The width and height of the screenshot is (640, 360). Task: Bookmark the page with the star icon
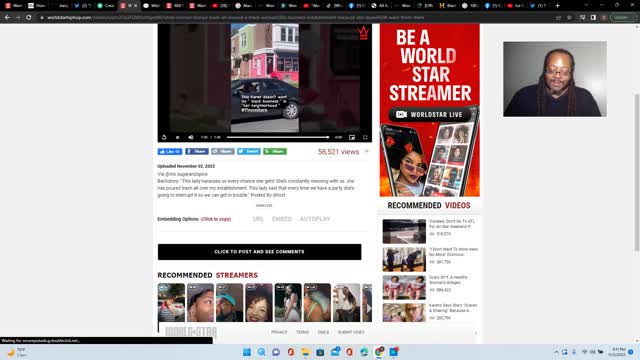click(x=569, y=18)
